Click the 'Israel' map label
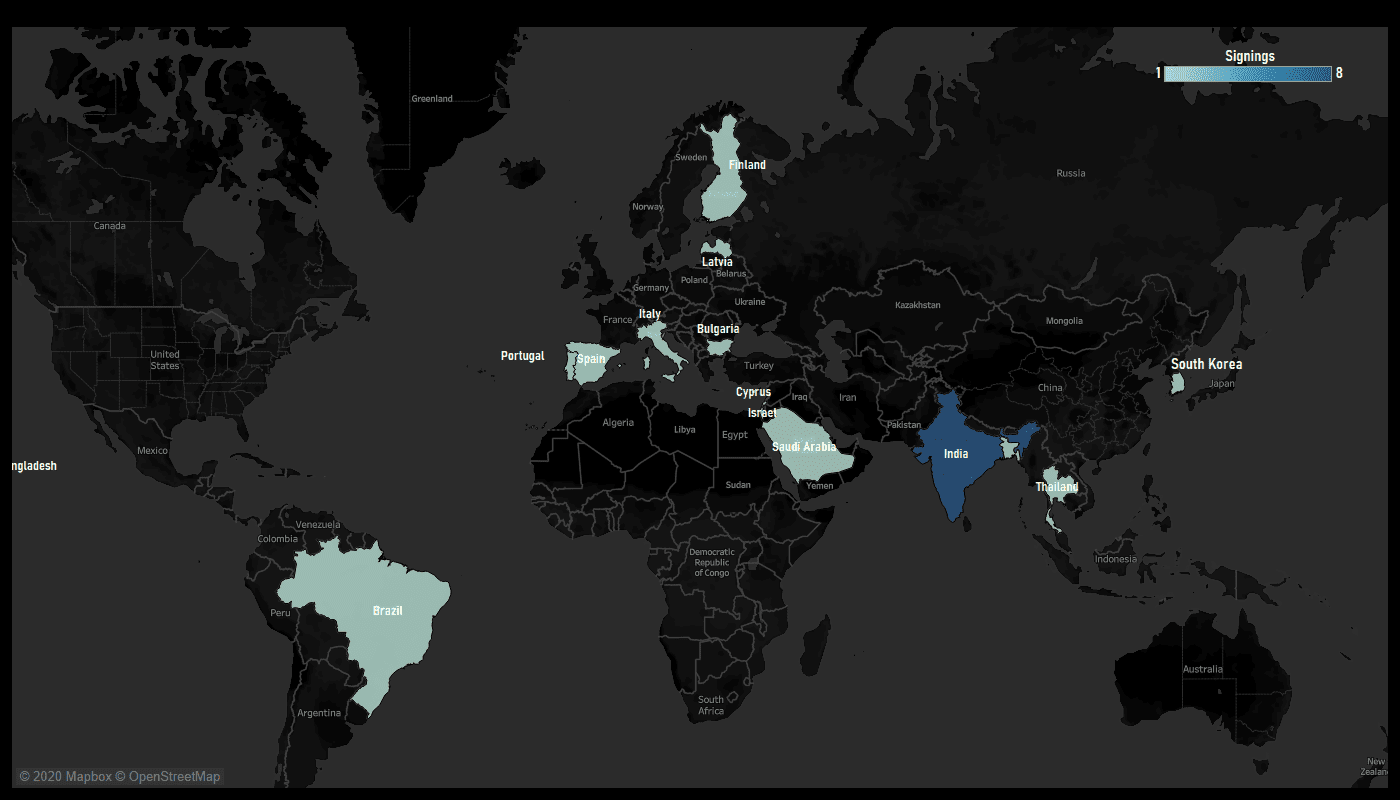Image resolution: width=1400 pixels, height=800 pixels. tap(761, 412)
